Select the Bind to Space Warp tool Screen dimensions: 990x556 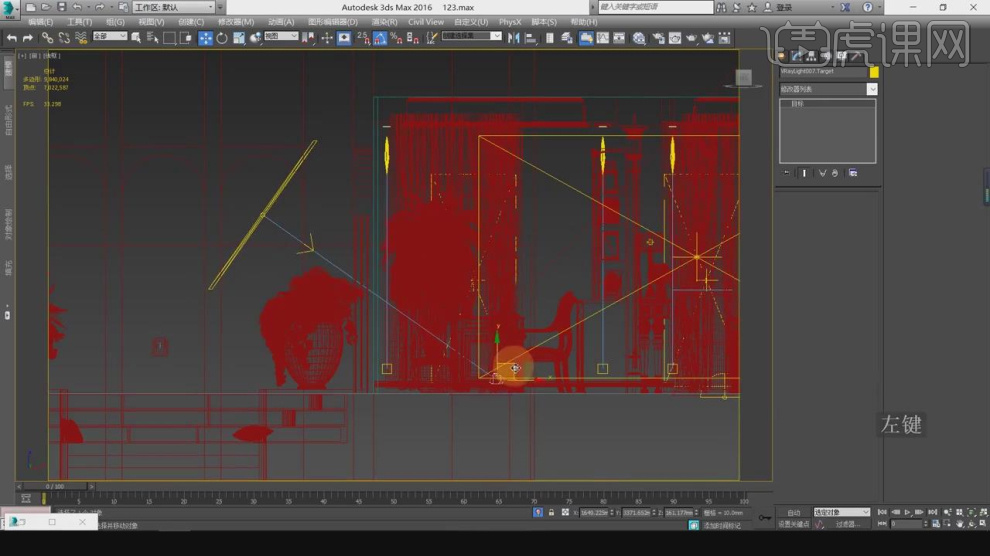(x=81, y=38)
